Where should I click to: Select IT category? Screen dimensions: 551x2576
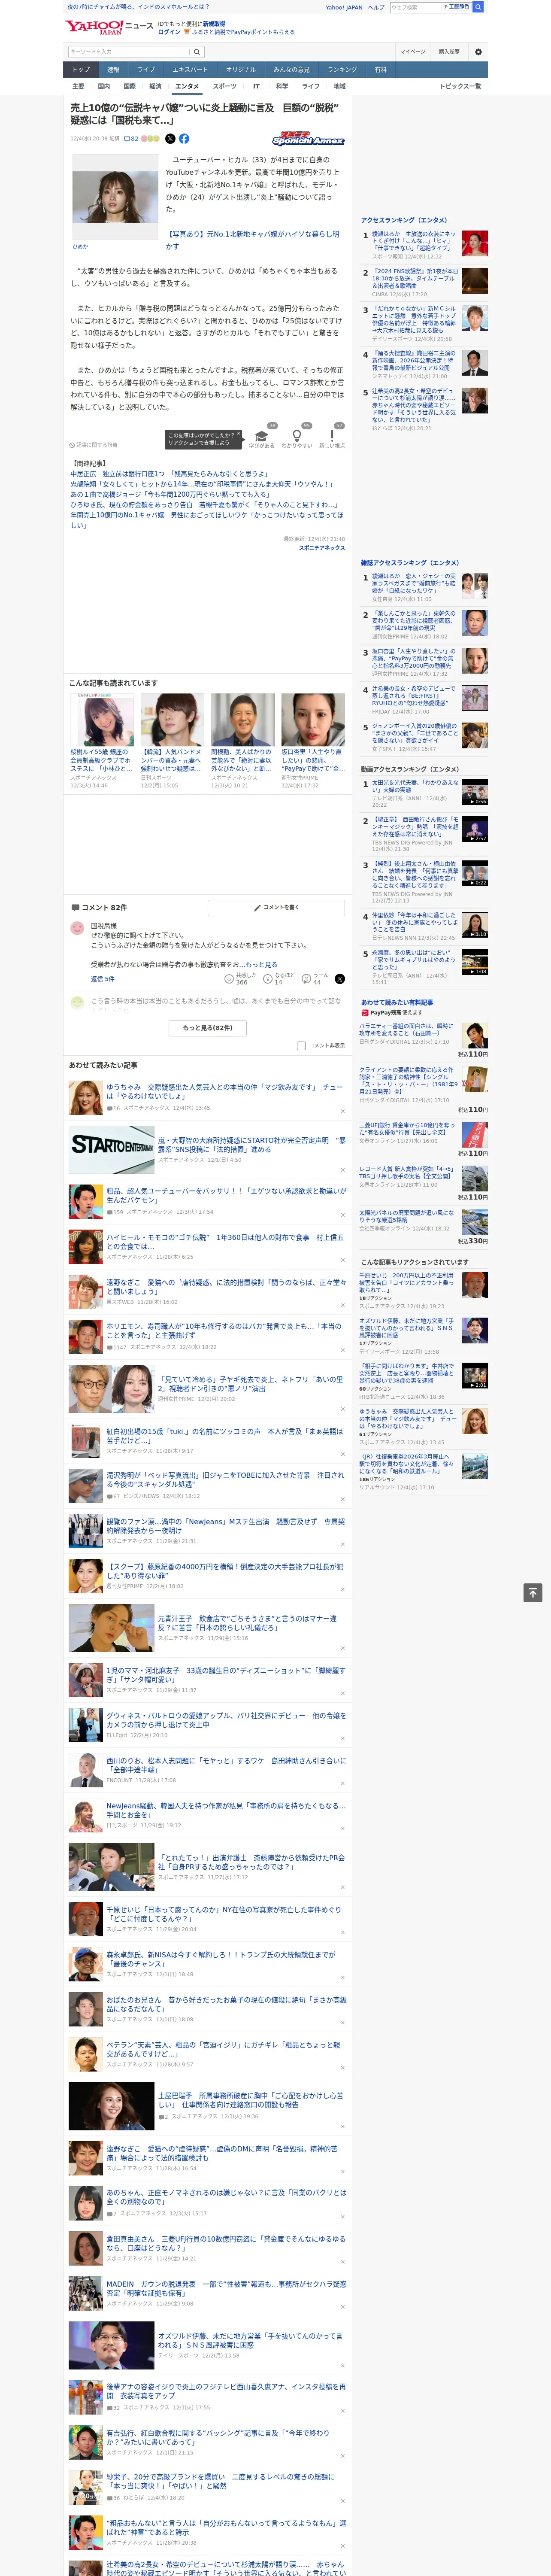[x=256, y=86]
